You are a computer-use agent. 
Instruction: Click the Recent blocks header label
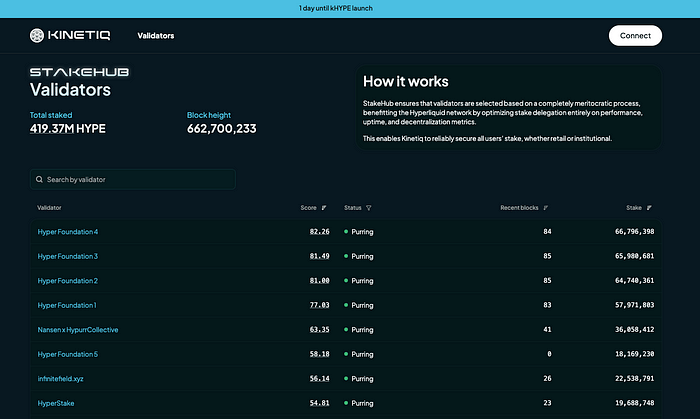click(x=519, y=208)
